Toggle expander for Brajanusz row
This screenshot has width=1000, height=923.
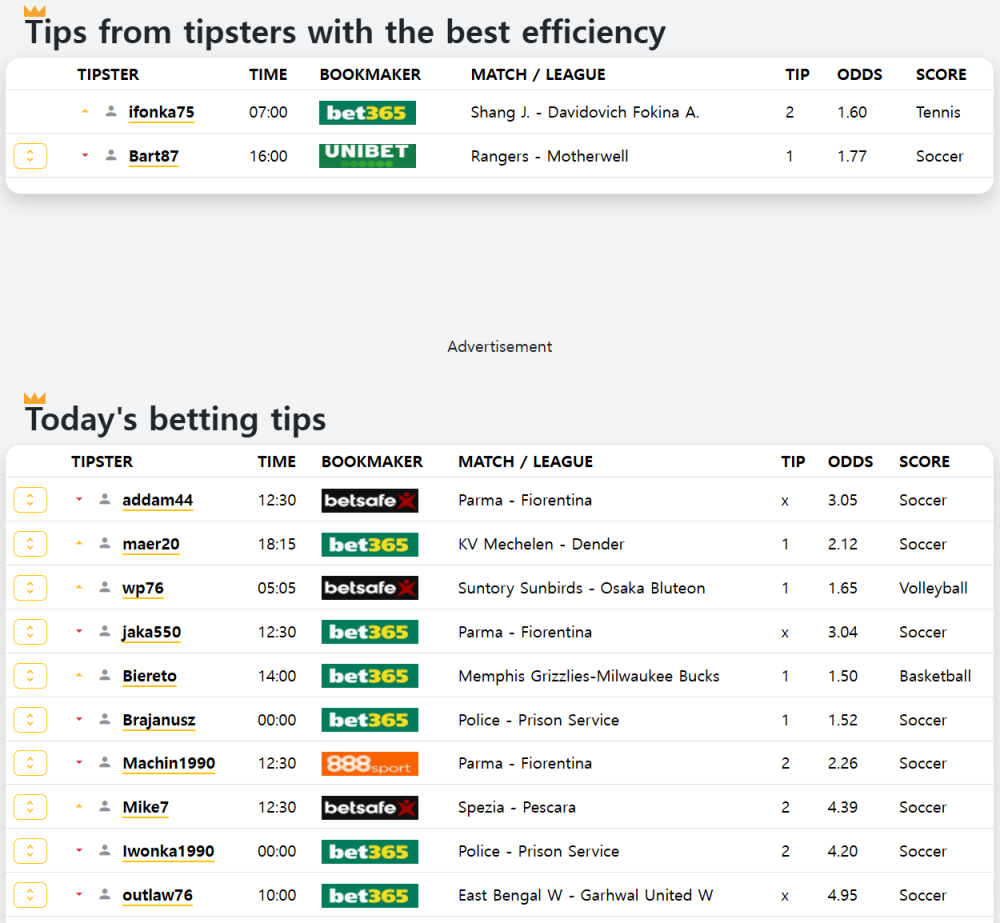pyautogui.click(x=30, y=720)
